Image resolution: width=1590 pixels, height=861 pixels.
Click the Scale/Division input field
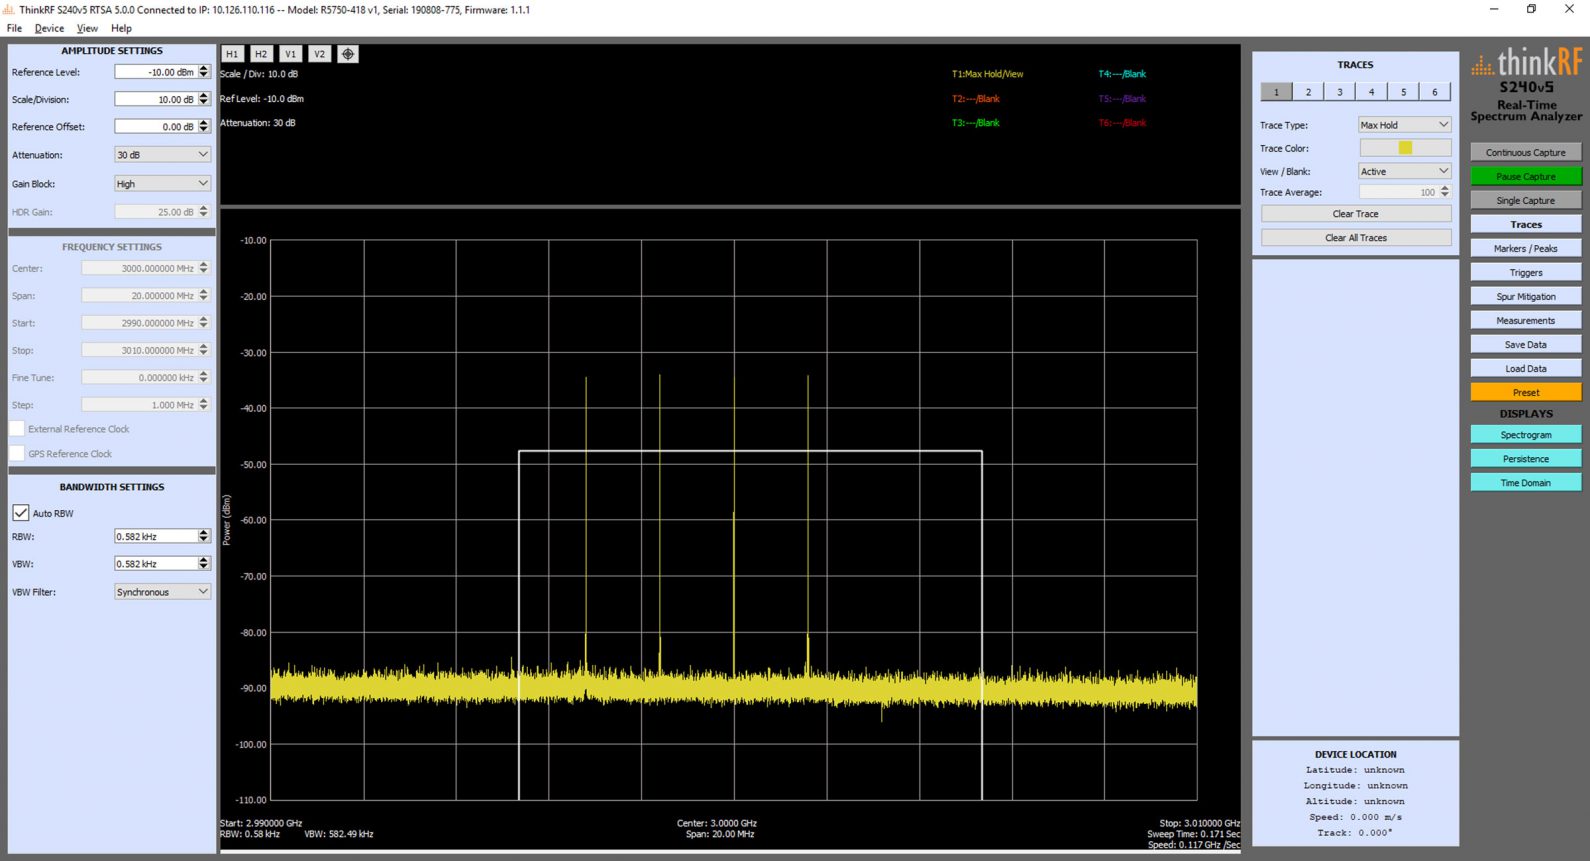tap(156, 99)
